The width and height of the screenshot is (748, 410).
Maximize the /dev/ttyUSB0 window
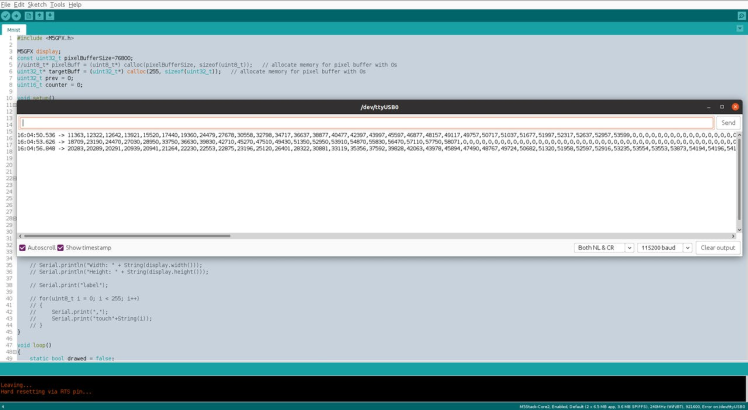click(722, 107)
